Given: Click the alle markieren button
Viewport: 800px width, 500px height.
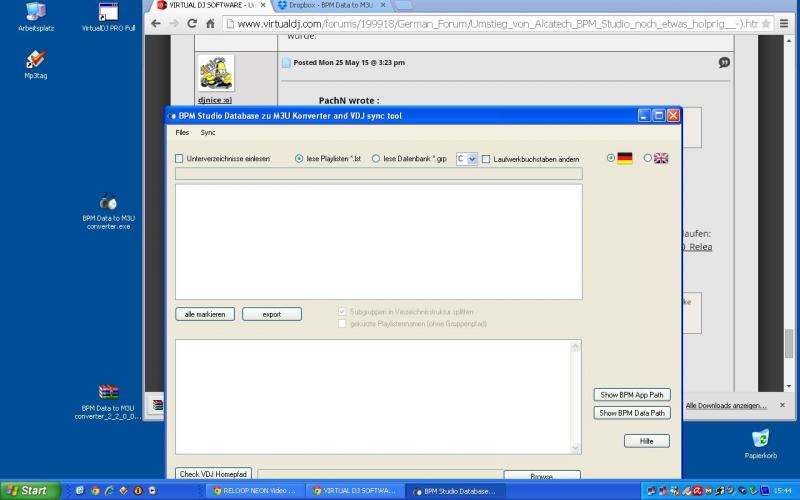Looking at the screenshot, I should click(205, 314).
